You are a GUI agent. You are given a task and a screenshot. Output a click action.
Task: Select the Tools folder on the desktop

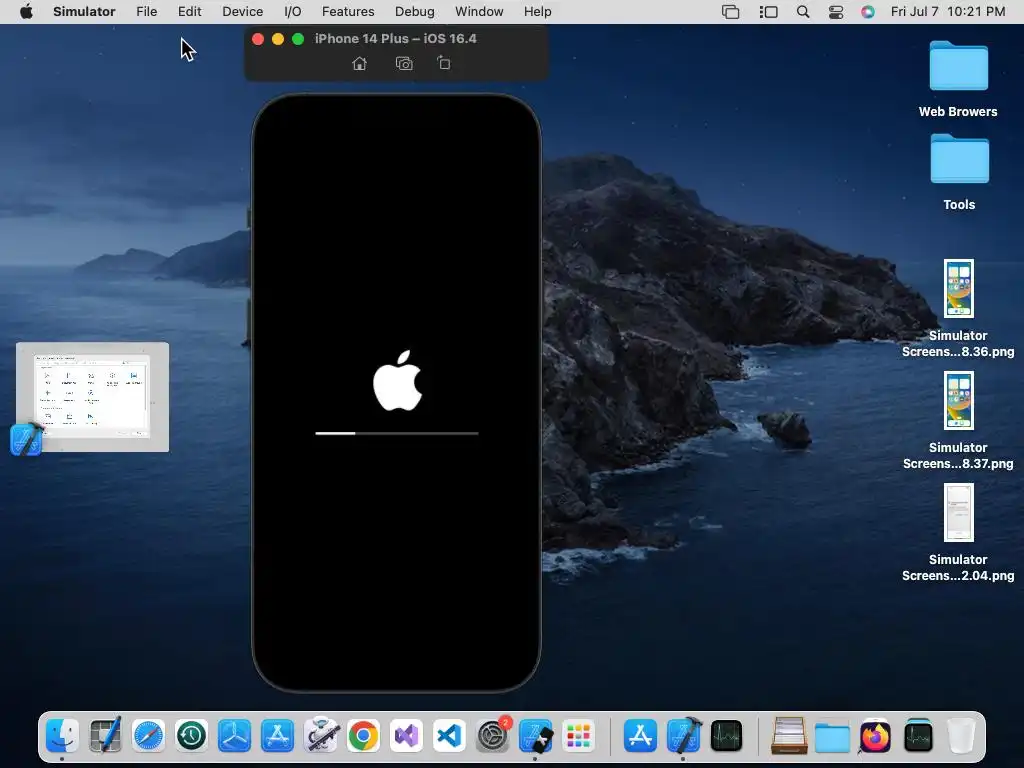pyautogui.click(x=959, y=172)
